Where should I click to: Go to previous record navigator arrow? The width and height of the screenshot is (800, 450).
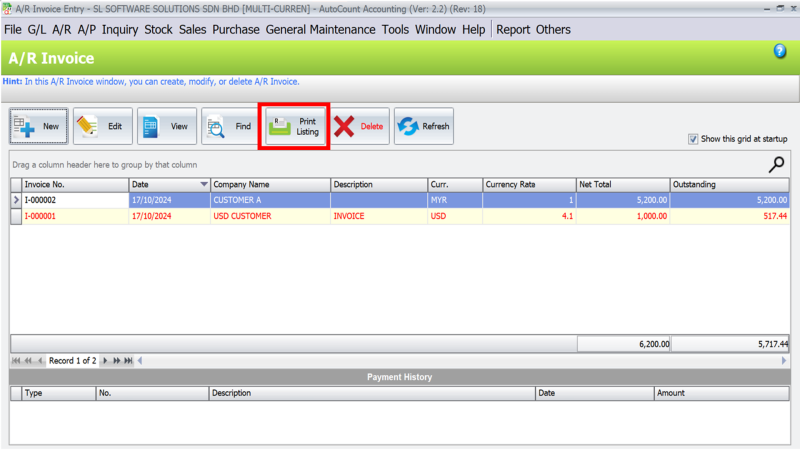click(40, 361)
